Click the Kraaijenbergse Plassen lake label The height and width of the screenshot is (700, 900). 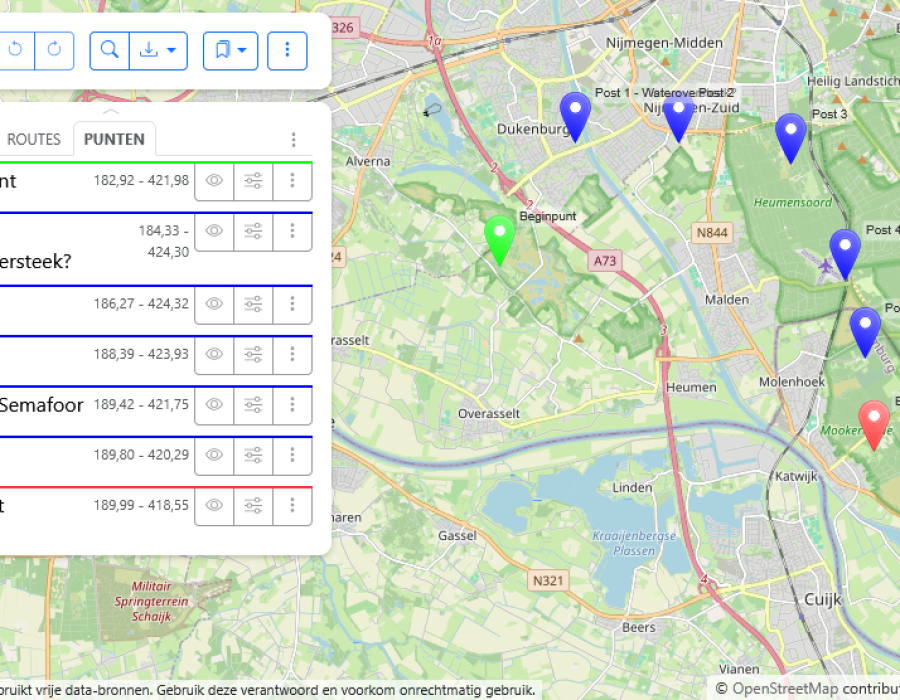click(x=634, y=543)
